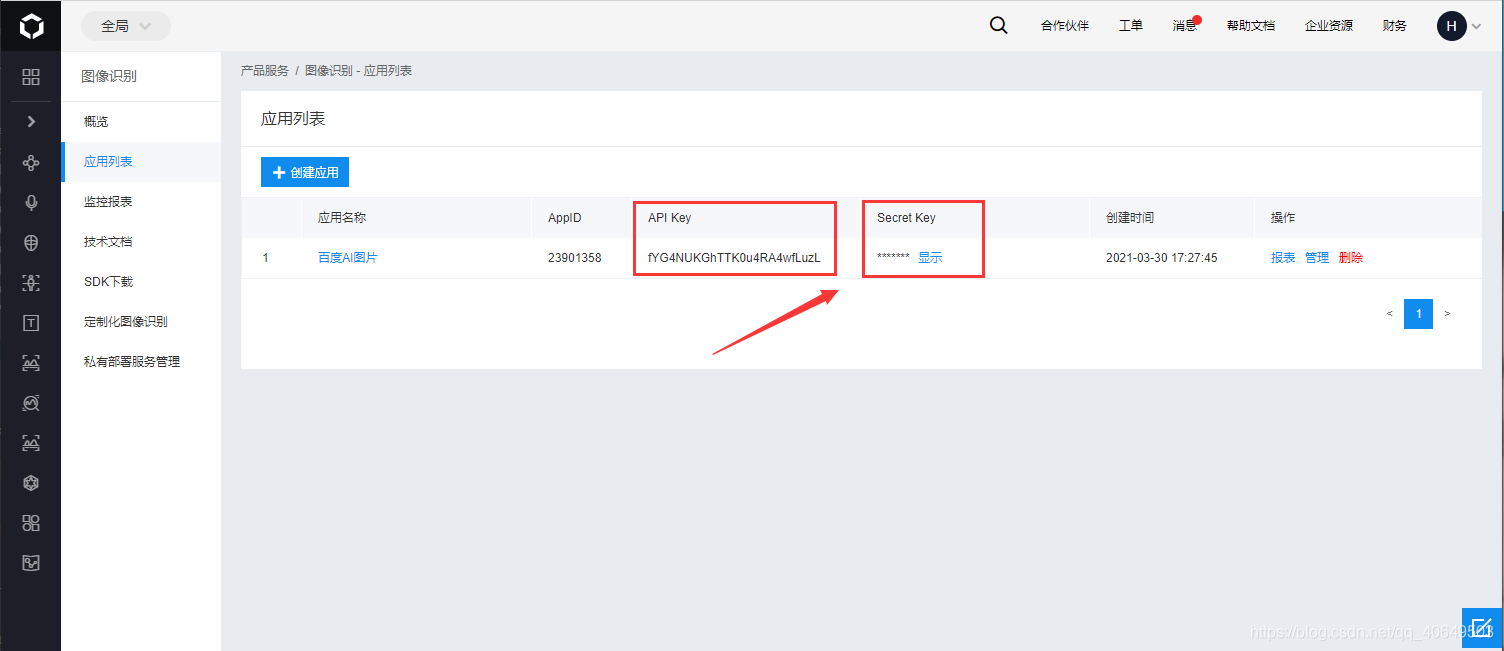
Task: Click the 报表 action link
Action: (x=1283, y=258)
